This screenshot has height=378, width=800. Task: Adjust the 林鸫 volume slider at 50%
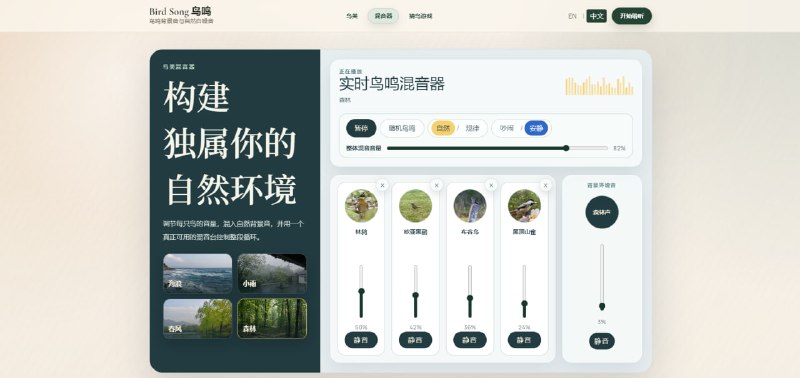tap(361, 291)
